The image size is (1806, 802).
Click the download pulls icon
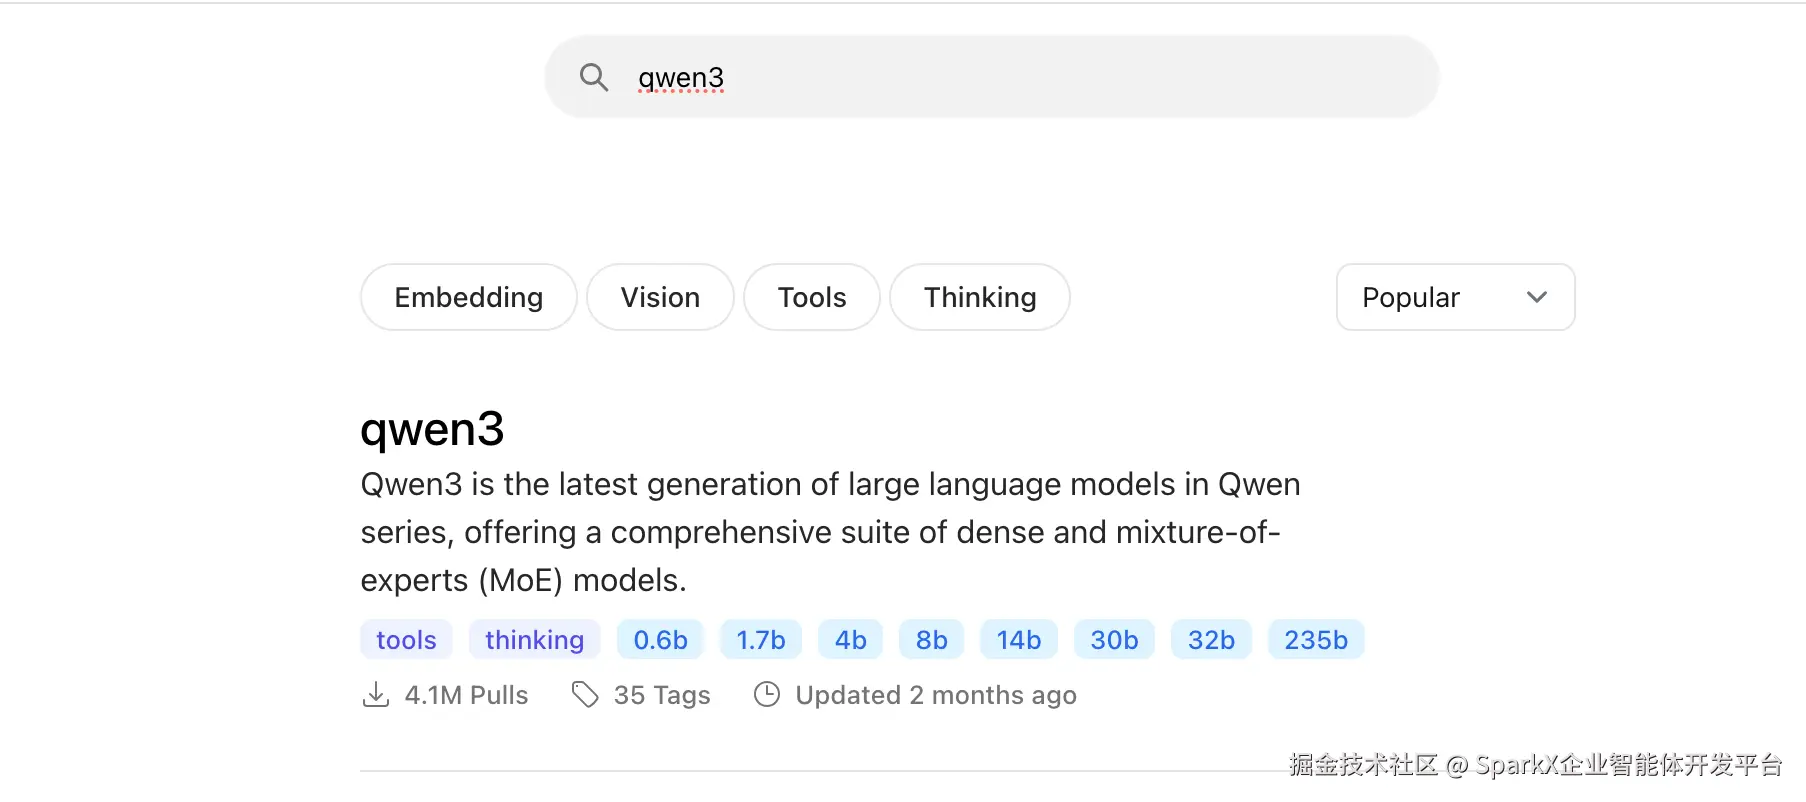point(376,695)
